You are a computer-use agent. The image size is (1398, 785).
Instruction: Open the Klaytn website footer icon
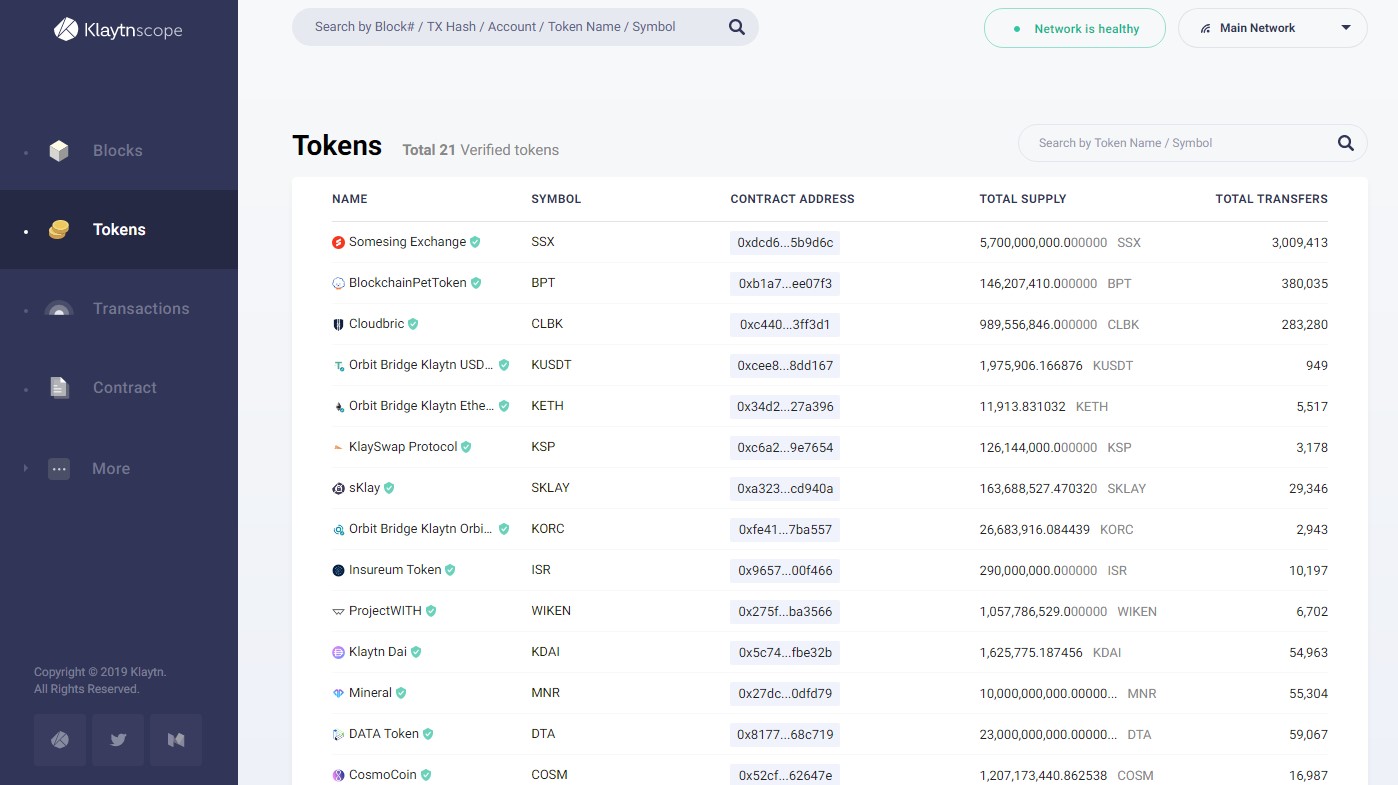click(x=60, y=740)
